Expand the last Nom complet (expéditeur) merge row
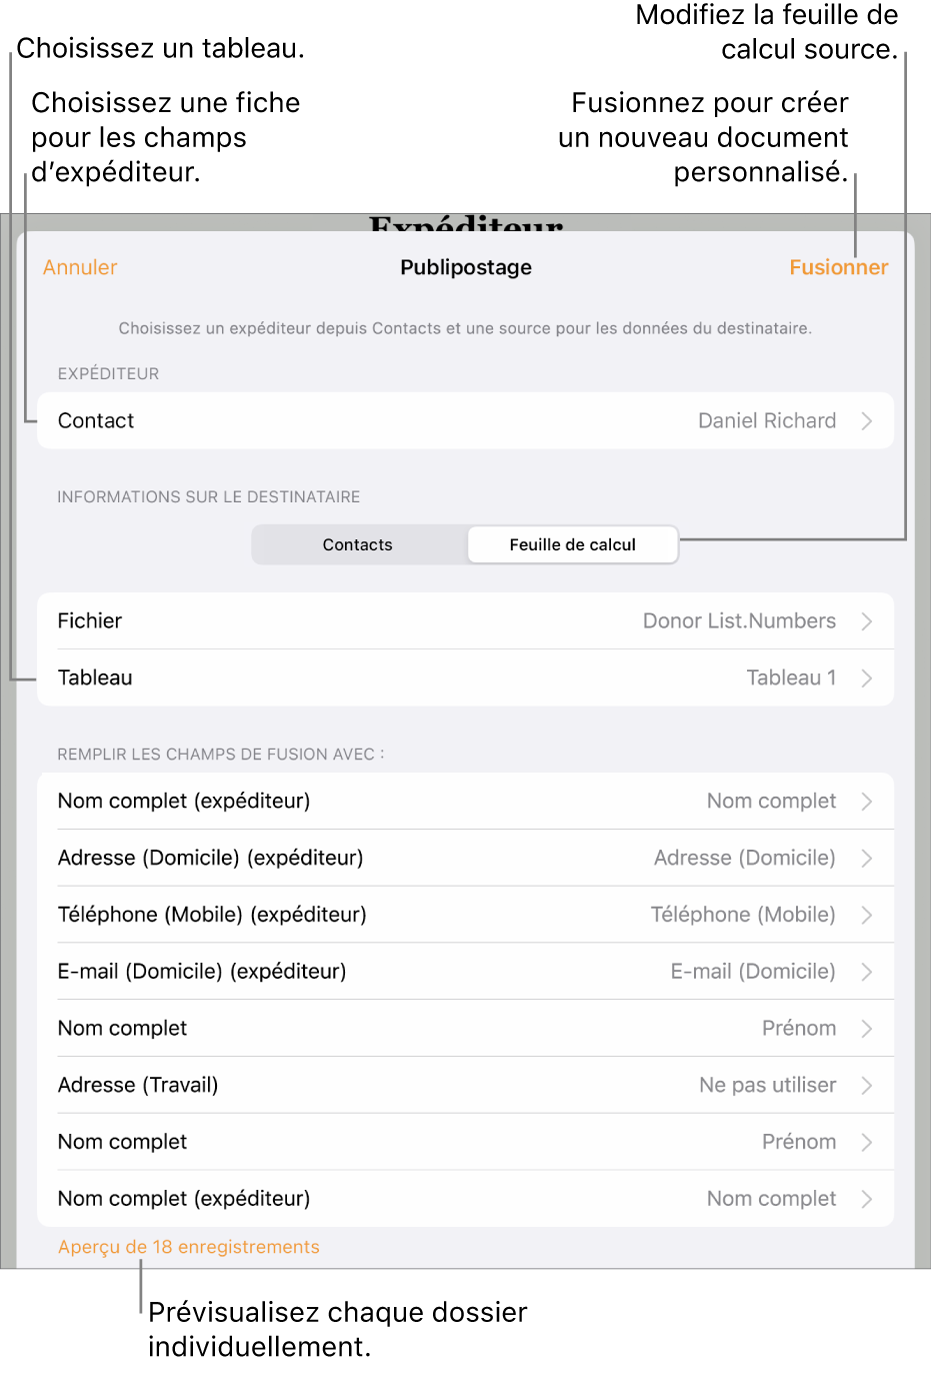This screenshot has height=1373, width=931. pos(868,1198)
